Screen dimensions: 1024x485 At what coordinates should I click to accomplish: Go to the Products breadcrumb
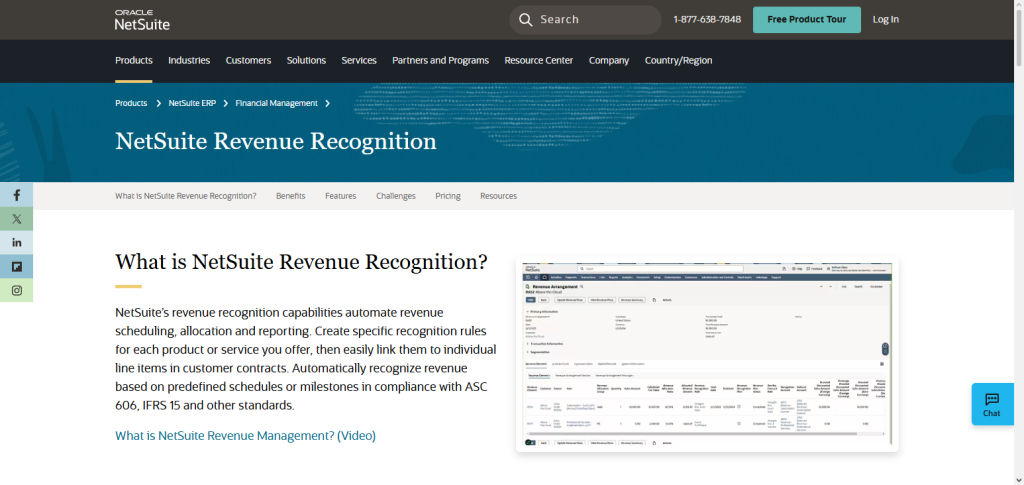pos(131,103)
